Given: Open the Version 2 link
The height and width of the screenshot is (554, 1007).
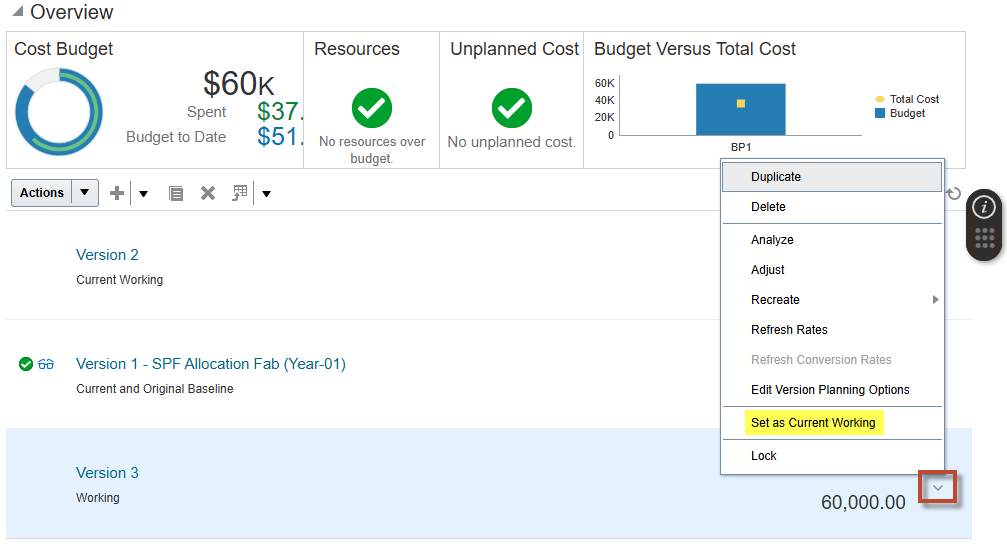Looking at the screenshot, I should pyautogui.click(x=107, y=255).
